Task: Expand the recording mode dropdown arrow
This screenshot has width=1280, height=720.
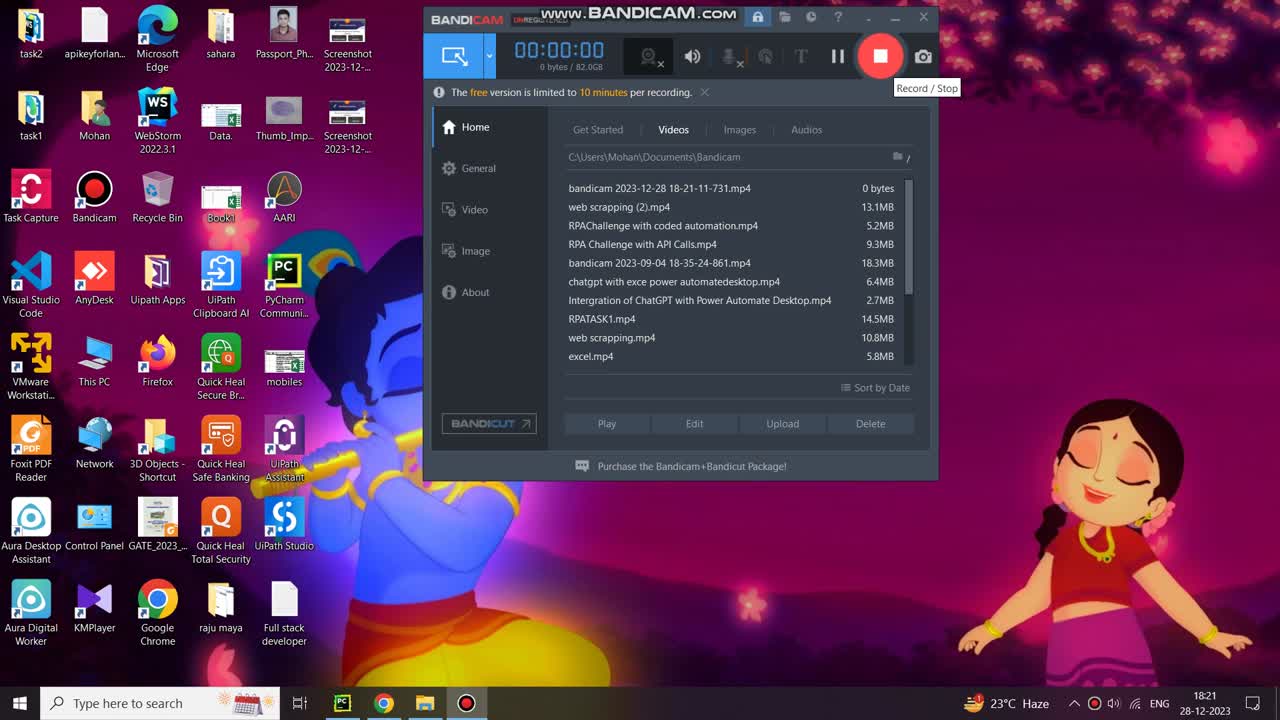Action: [489, 57]
